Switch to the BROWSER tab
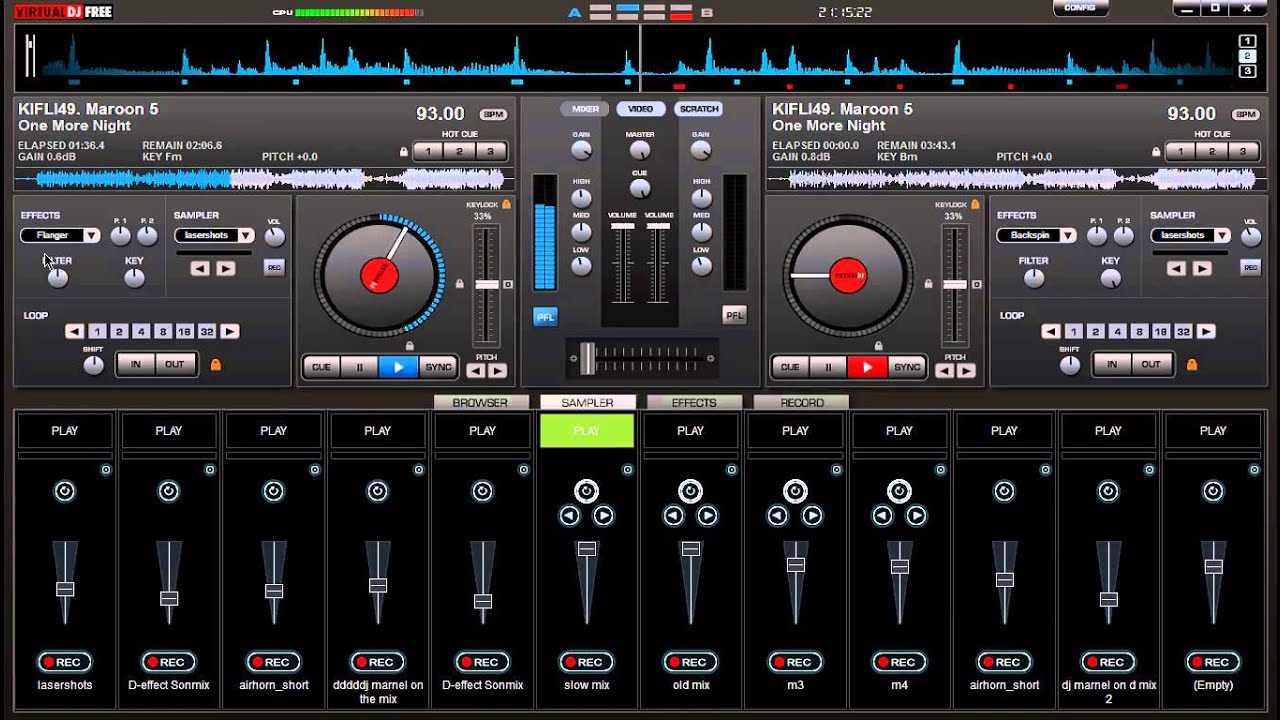This screenshot has height=720, width=1280. pos(480,403)
